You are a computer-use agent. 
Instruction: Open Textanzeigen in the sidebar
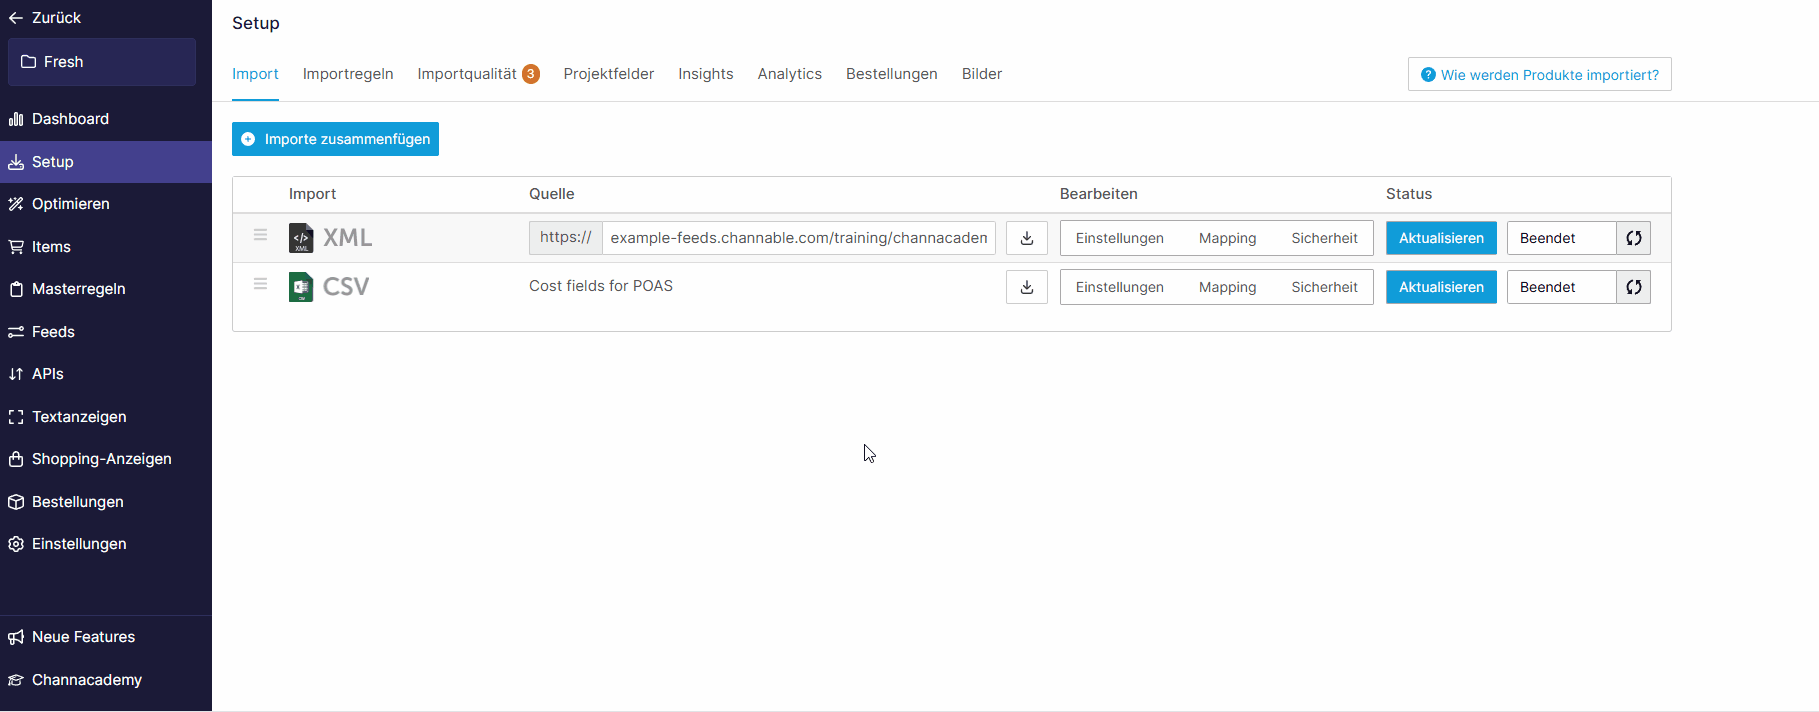[x=106, y=417]
